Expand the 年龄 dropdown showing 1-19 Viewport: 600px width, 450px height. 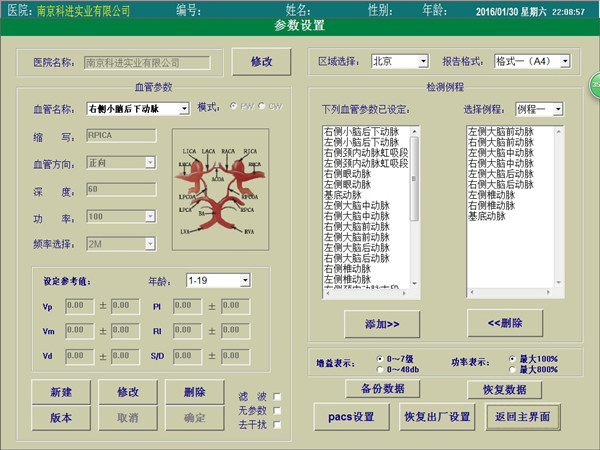click(218, 281)
